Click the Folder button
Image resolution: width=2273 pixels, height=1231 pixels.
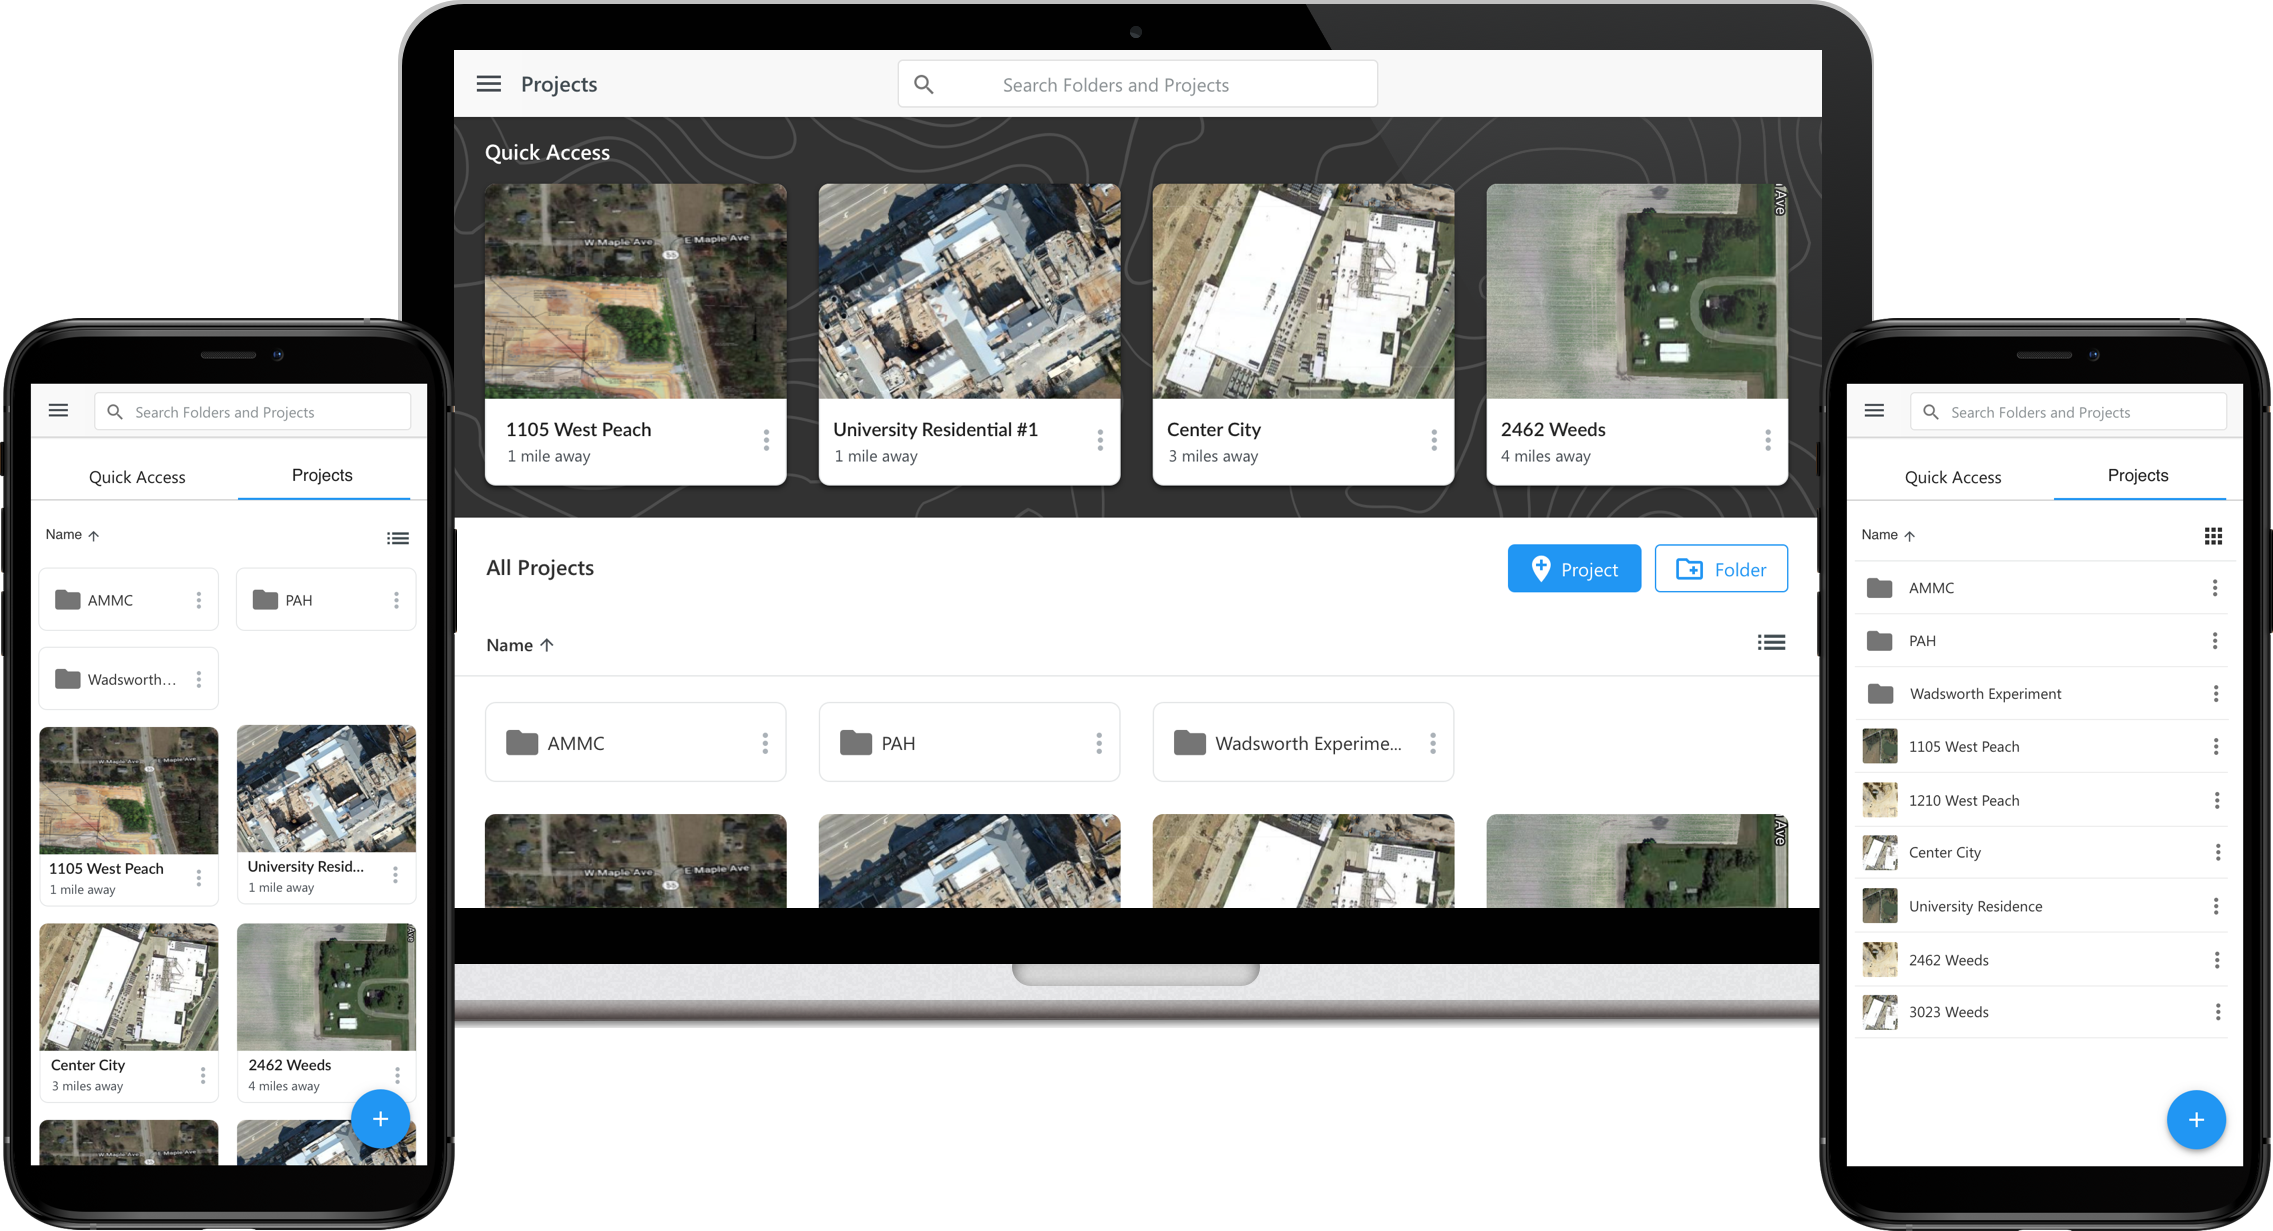(1720, 569)
